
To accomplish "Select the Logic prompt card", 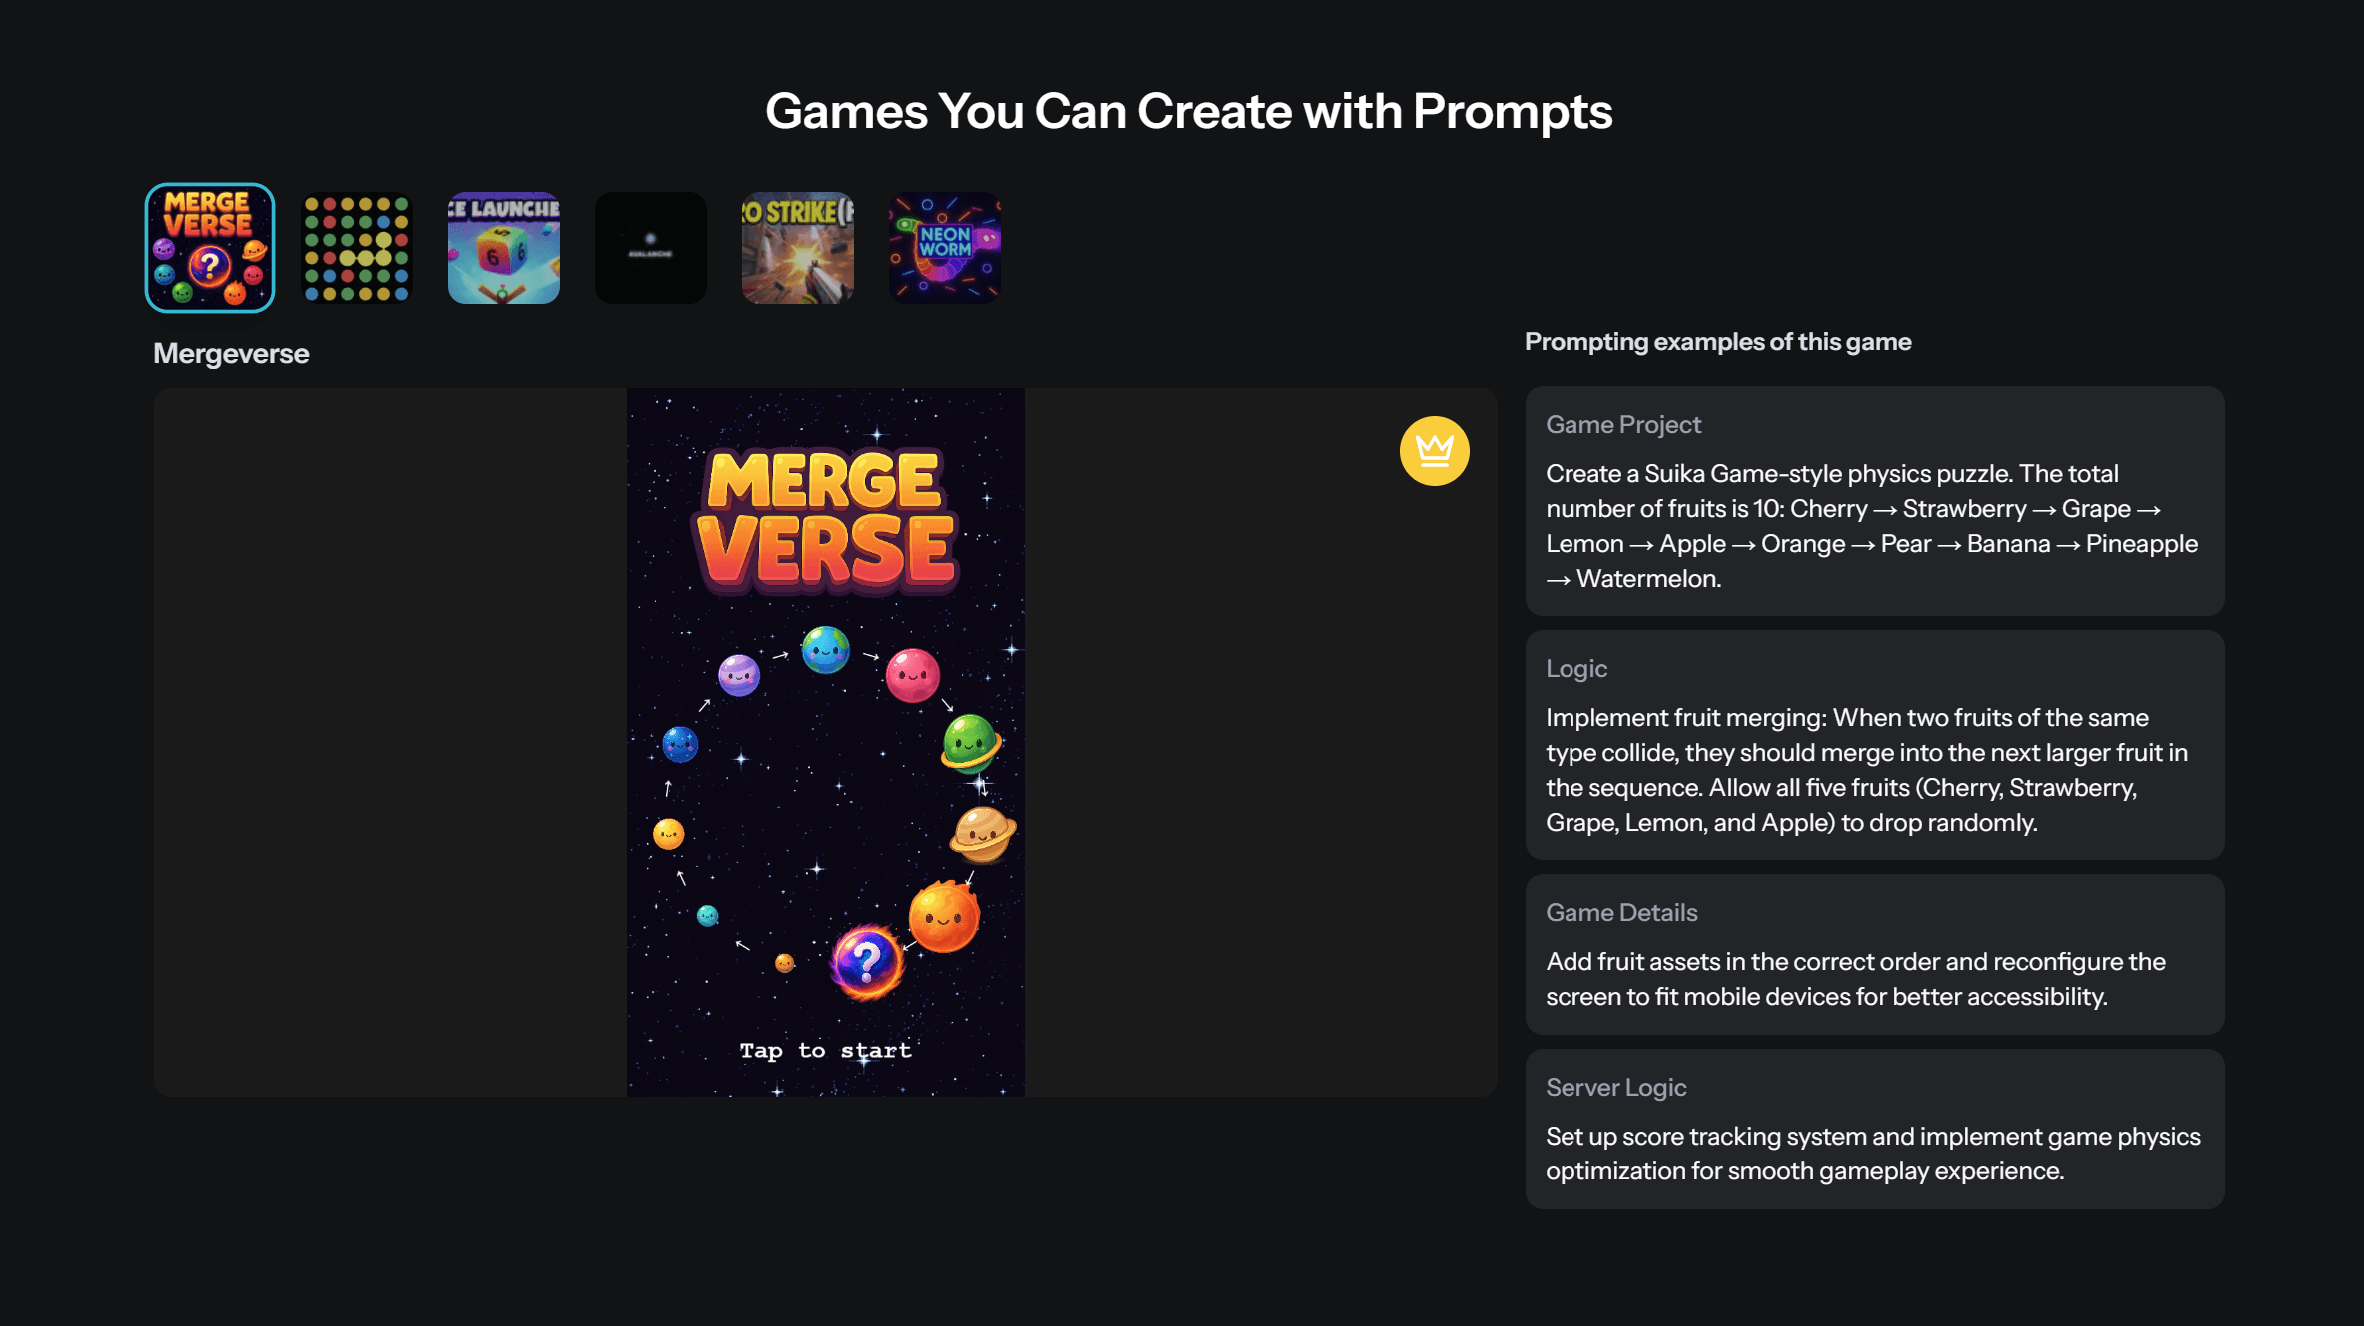I will (x=1874, y=745).
